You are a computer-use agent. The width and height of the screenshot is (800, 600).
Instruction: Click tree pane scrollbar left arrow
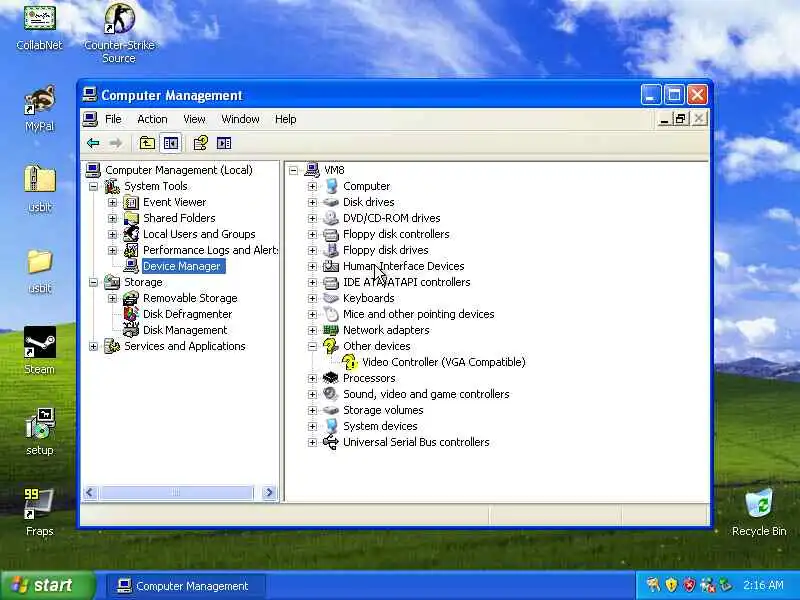pyautogui.click(x=90, y=492)
